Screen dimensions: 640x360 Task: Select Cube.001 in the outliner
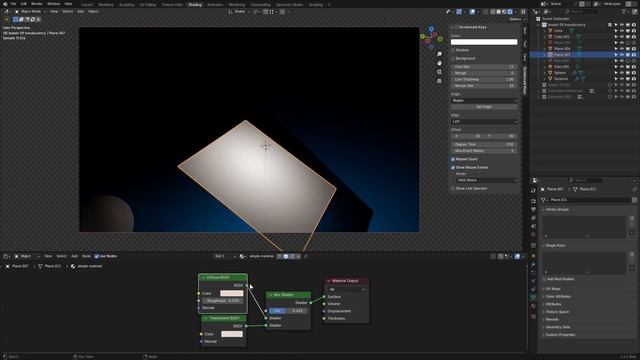(x=561, y=37)
